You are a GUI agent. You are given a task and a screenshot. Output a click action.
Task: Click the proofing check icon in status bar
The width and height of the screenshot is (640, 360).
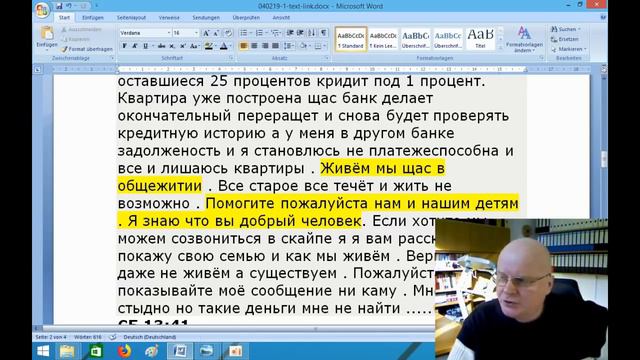coord(113,337)
